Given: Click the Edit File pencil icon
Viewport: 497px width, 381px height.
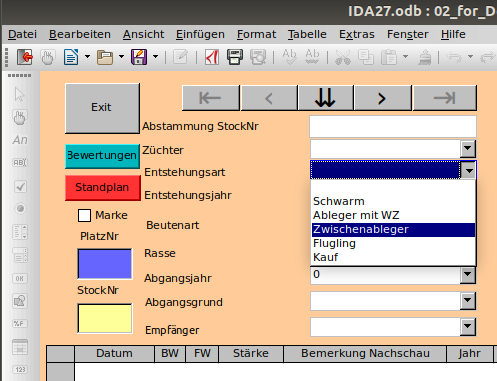Looking at the screenshot, I should [x=180, y=57].
